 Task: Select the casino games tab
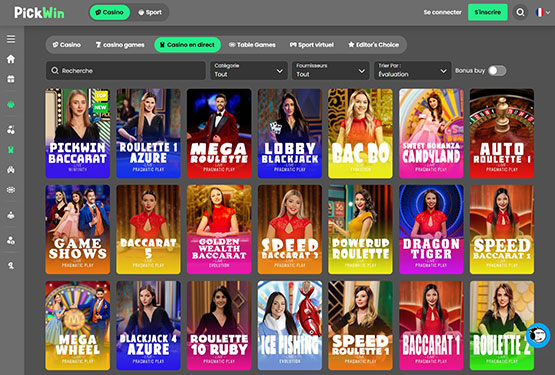pos(120,45)
